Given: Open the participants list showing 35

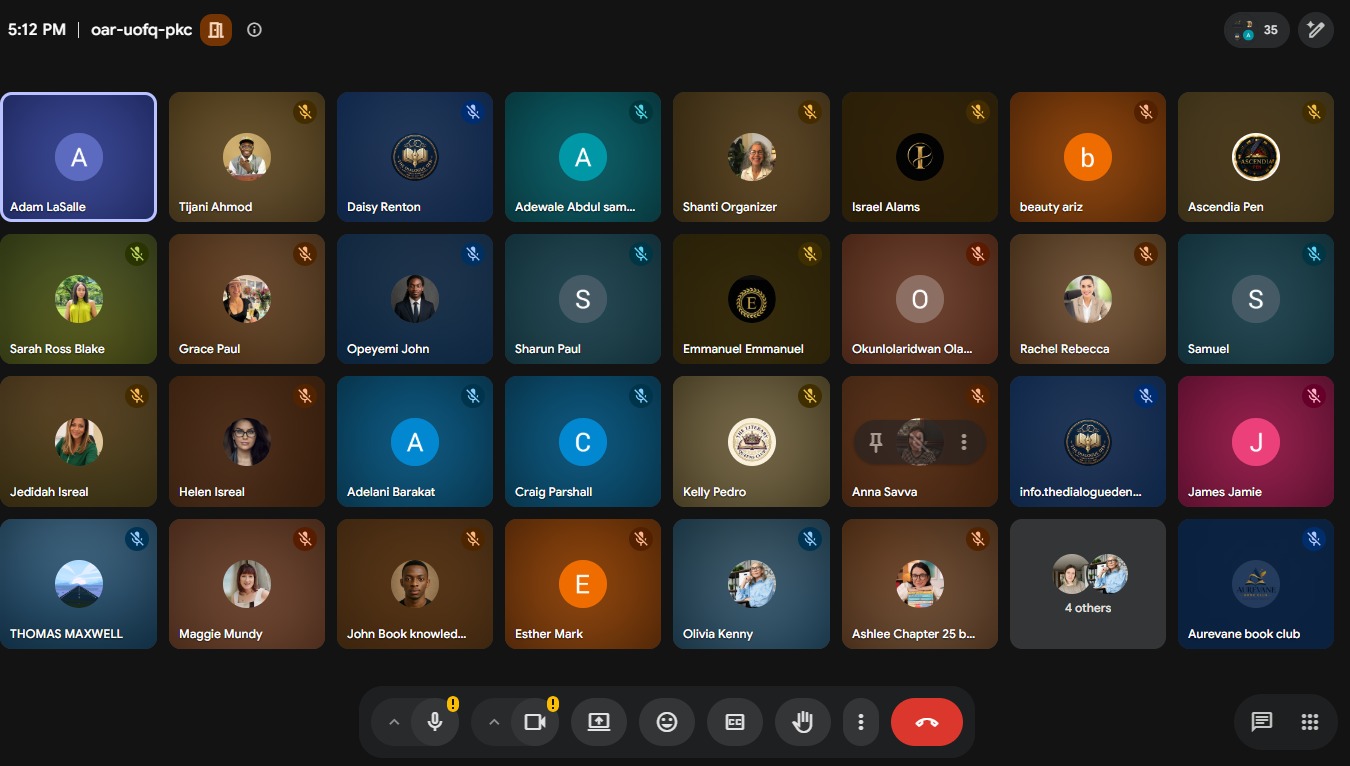Looking at the screenshot, I should (x=1256, y=30).
